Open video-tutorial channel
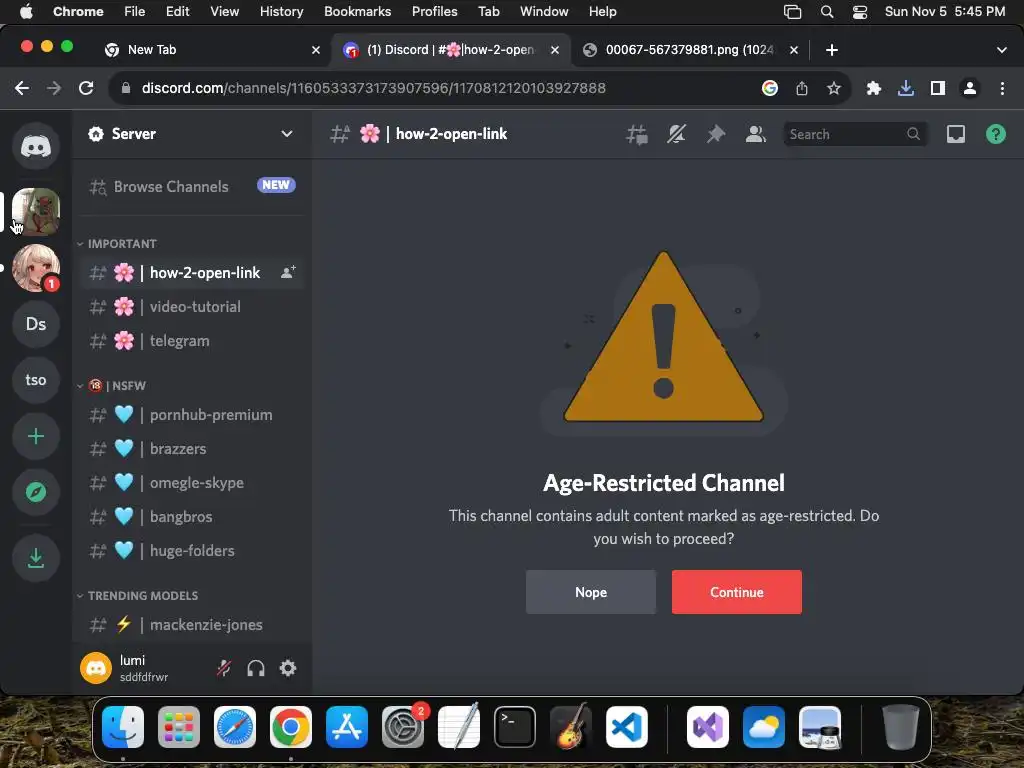Image resolution: width=1024 pixels, height=768 pixels. [191, 307]
